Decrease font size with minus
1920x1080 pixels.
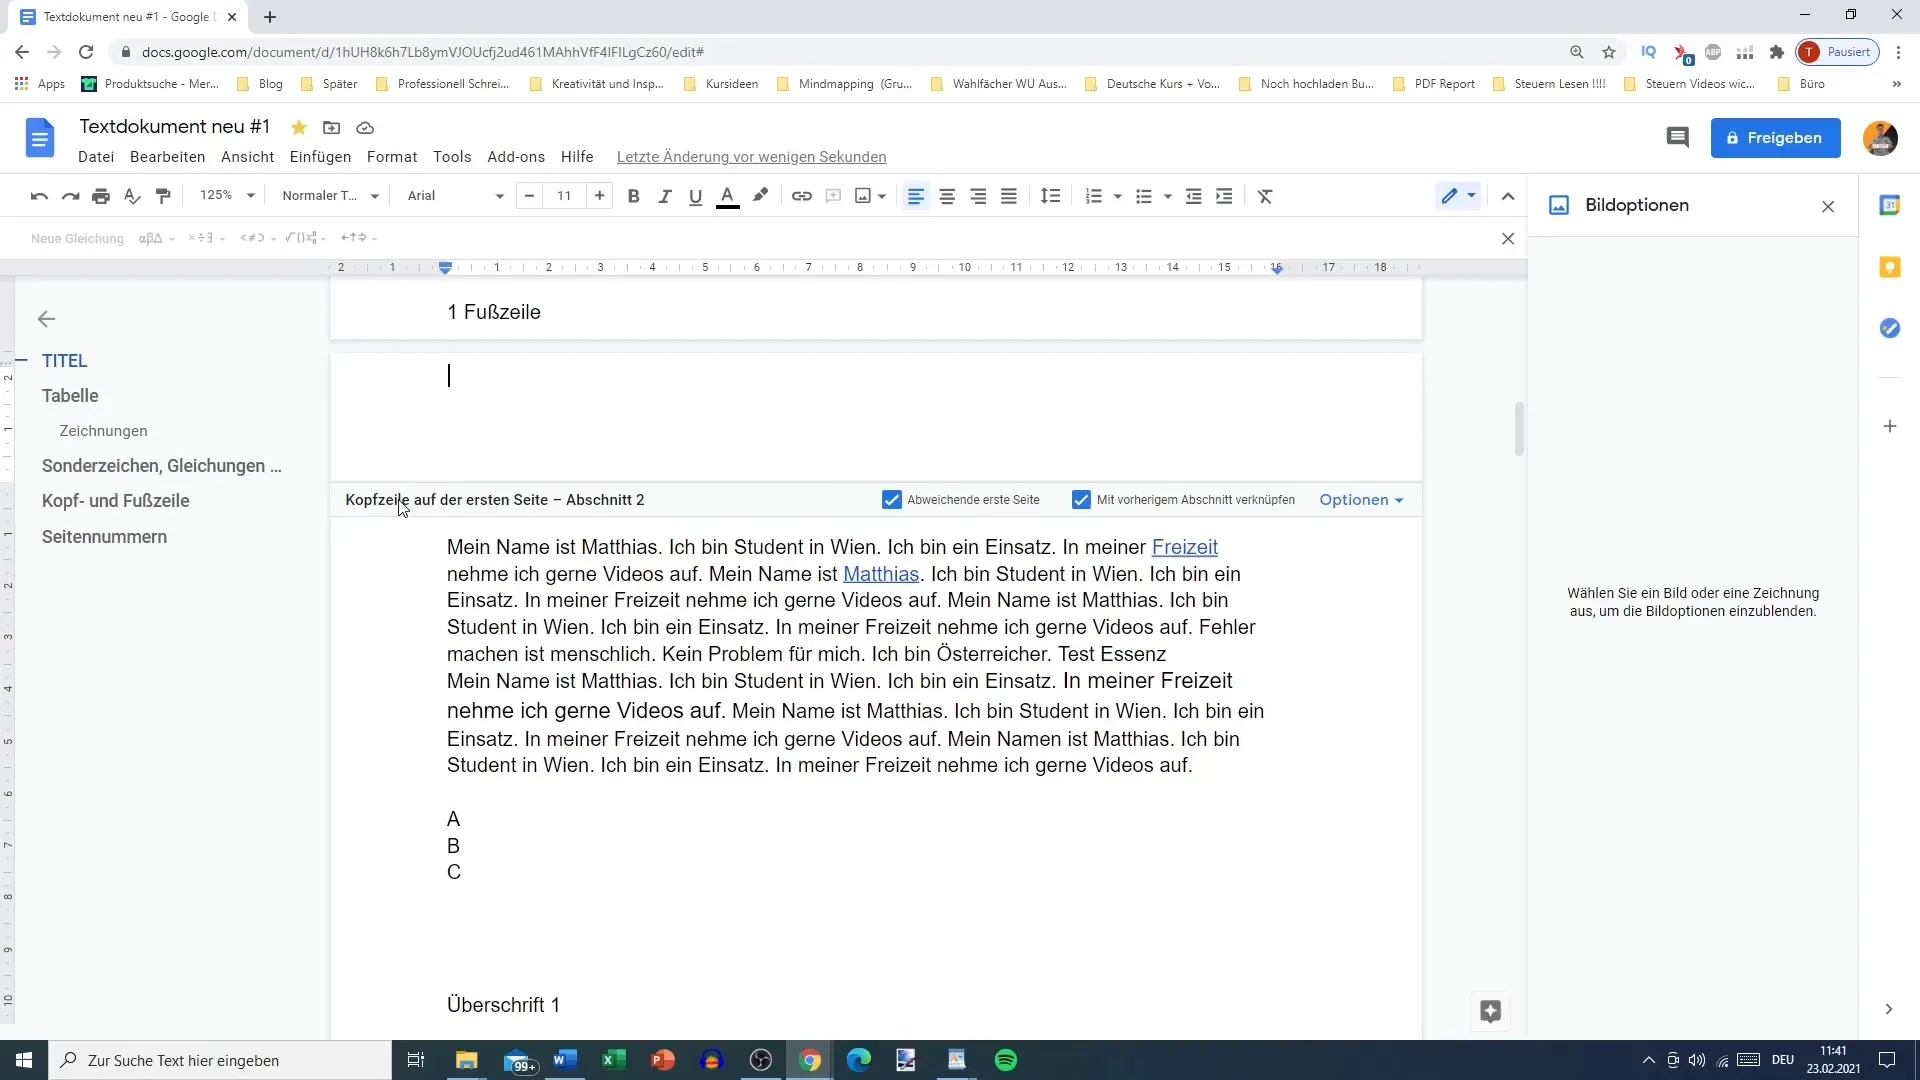pos(529,196)
